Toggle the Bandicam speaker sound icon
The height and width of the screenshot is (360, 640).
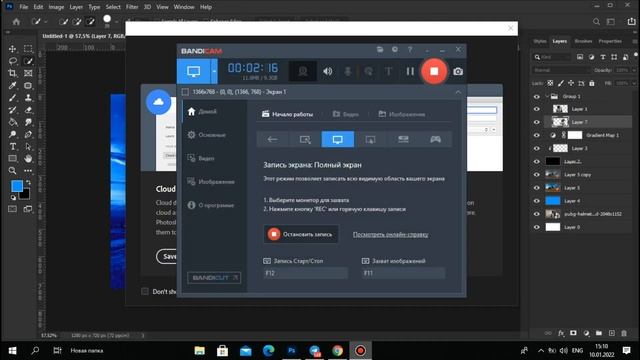pyautogui.click(x=327, y=71)
